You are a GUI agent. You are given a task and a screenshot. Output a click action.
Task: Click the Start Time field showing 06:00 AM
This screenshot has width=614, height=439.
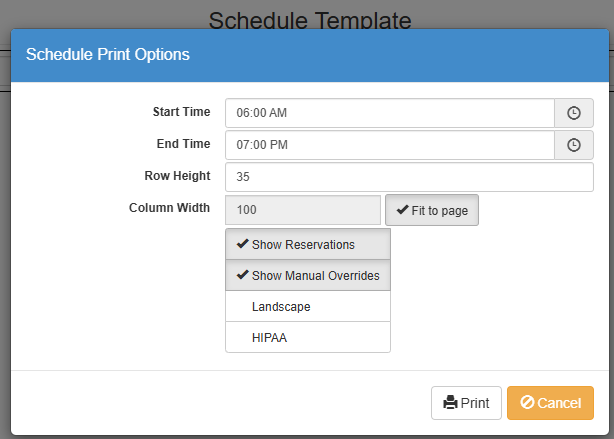(x=390, y=113)
